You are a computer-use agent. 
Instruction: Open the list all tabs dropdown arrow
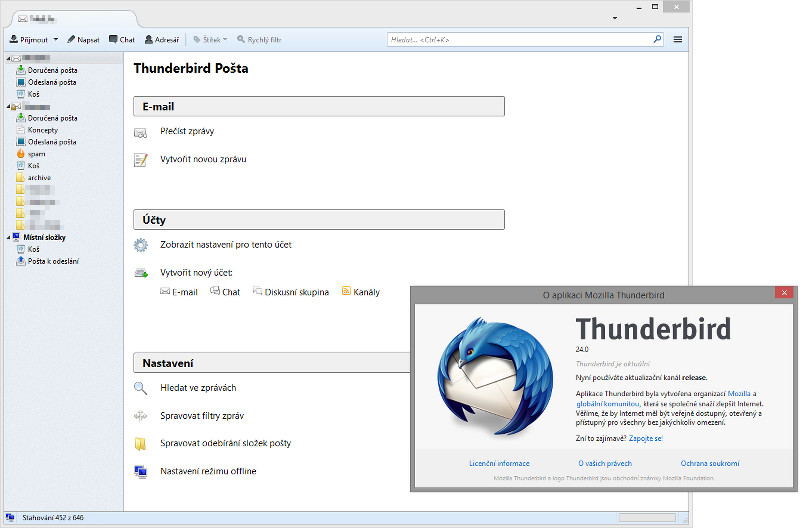pyautogui.click(x=615, y=18)
